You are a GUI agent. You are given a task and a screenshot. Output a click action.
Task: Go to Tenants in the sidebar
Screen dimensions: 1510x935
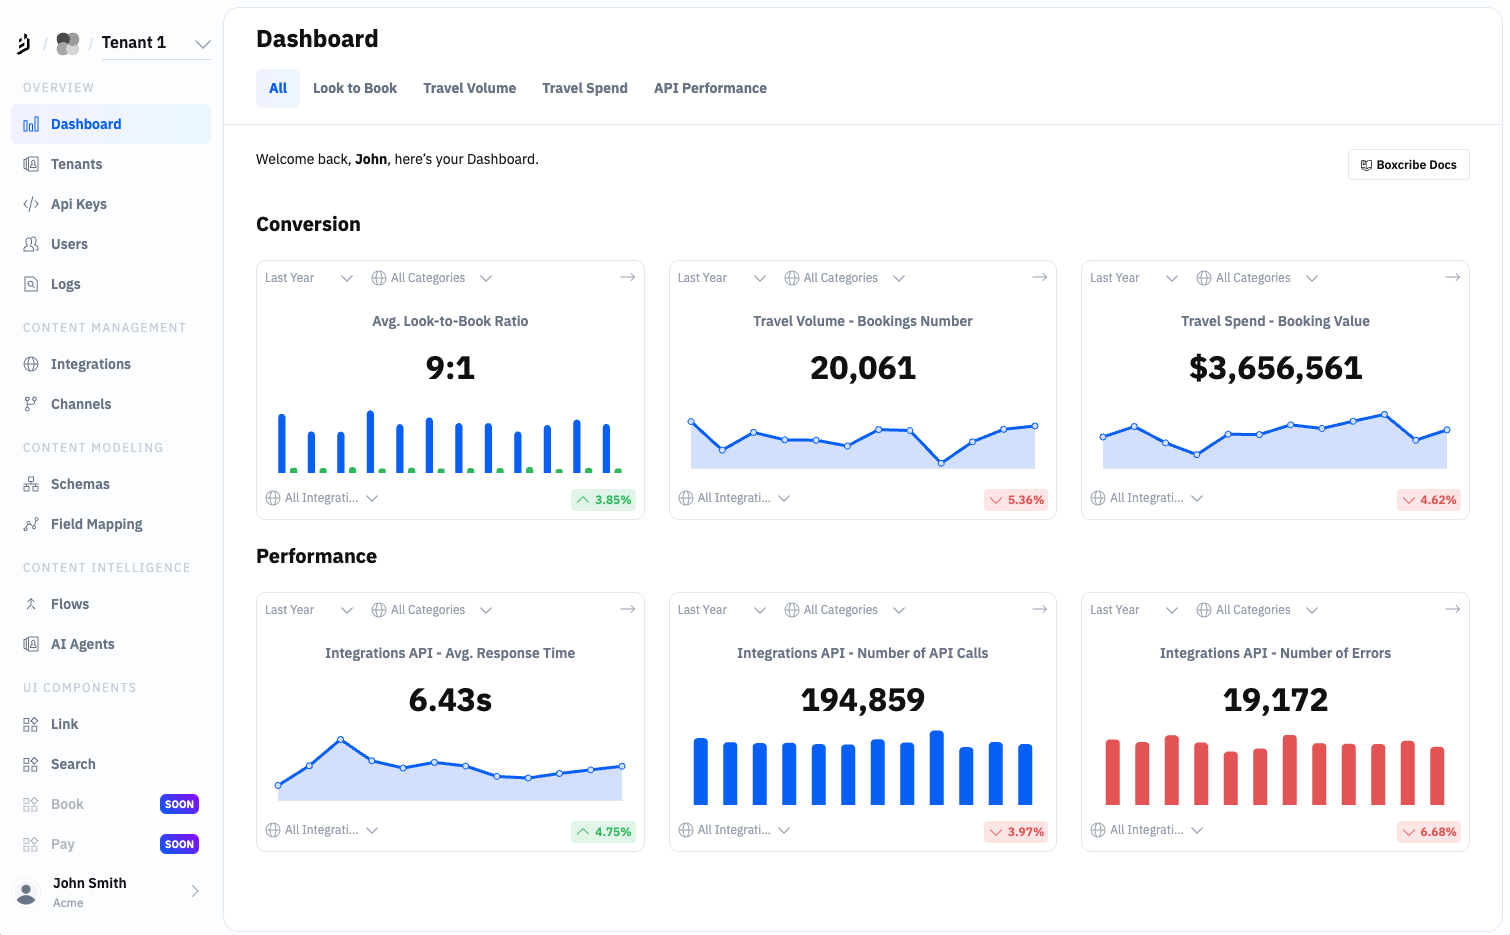[76, 164]
